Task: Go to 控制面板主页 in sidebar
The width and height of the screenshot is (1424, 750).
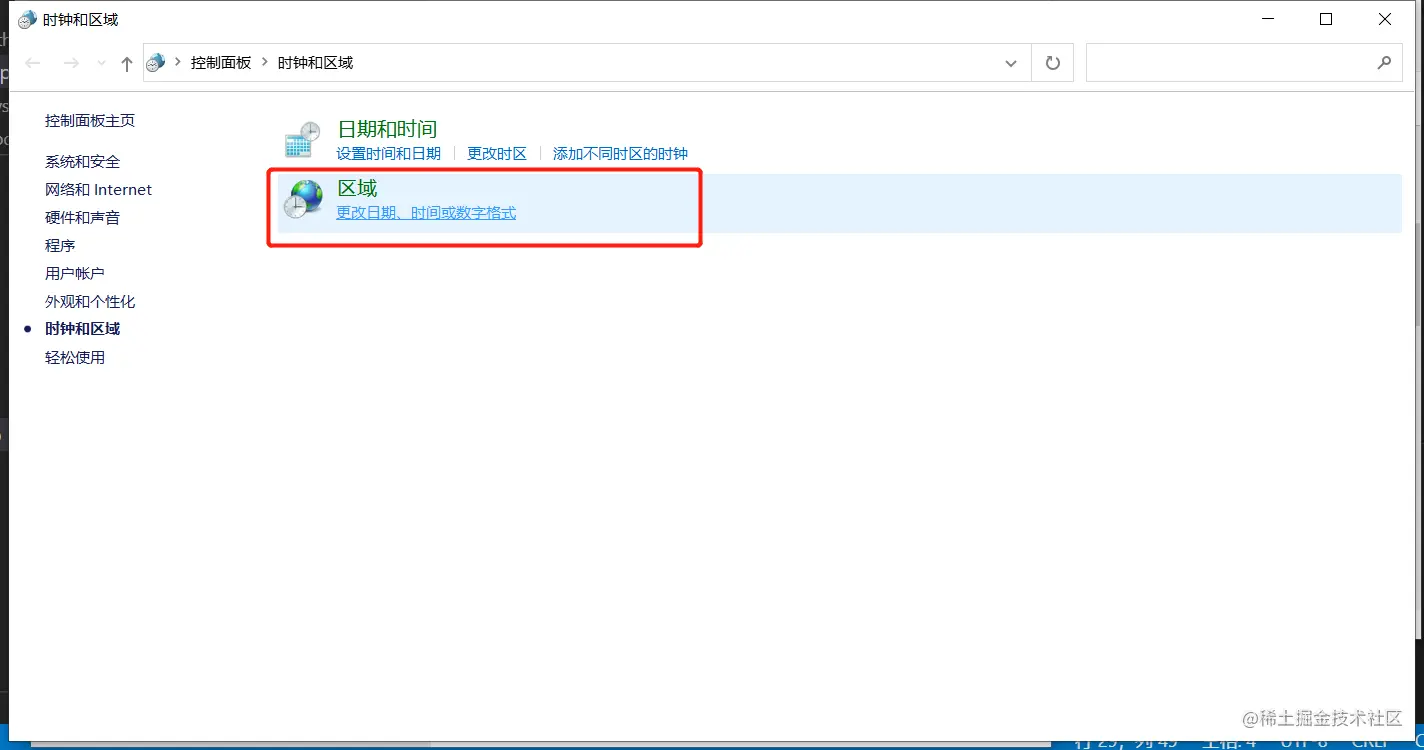Action: [x=90, y=121]
